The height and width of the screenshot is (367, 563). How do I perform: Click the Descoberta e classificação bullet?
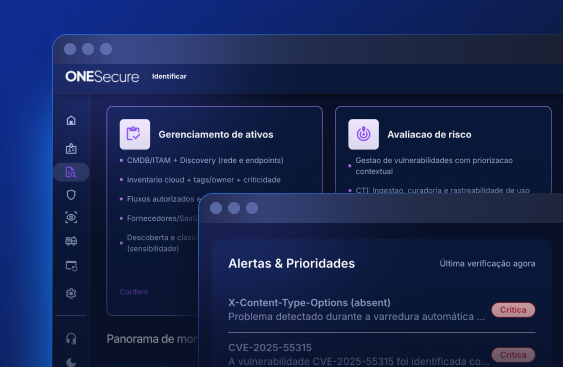[x=162, y=243]
